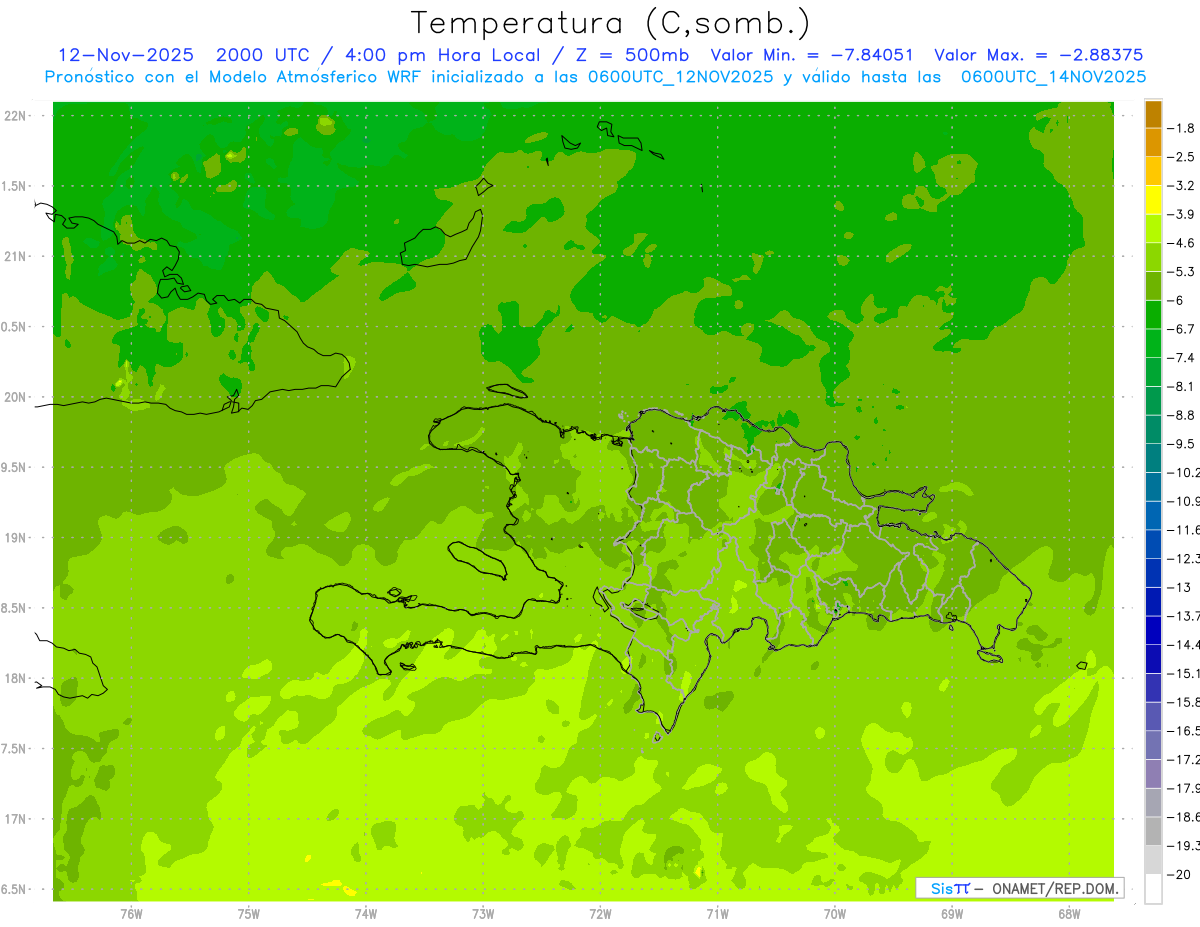
Task: Click the '21N' latitude axis label
Action: click(x=16, y=256)
